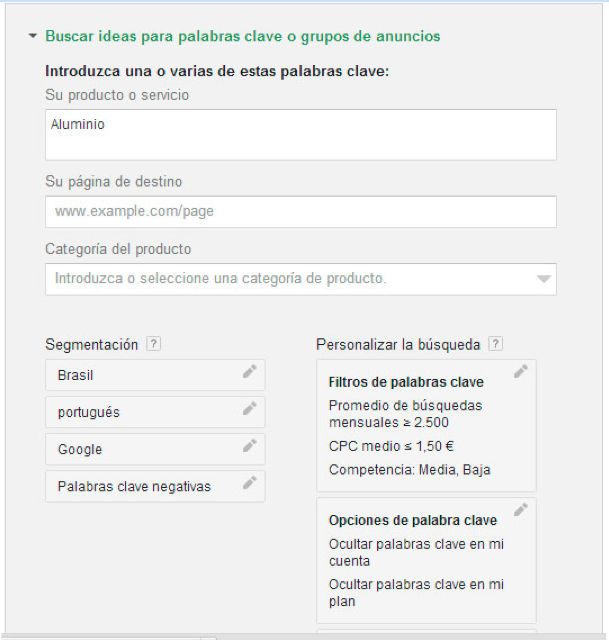
Task: Click pencil icon for Filtros de palabras clave
Action: pyautogui.click(x=520, y=372)
